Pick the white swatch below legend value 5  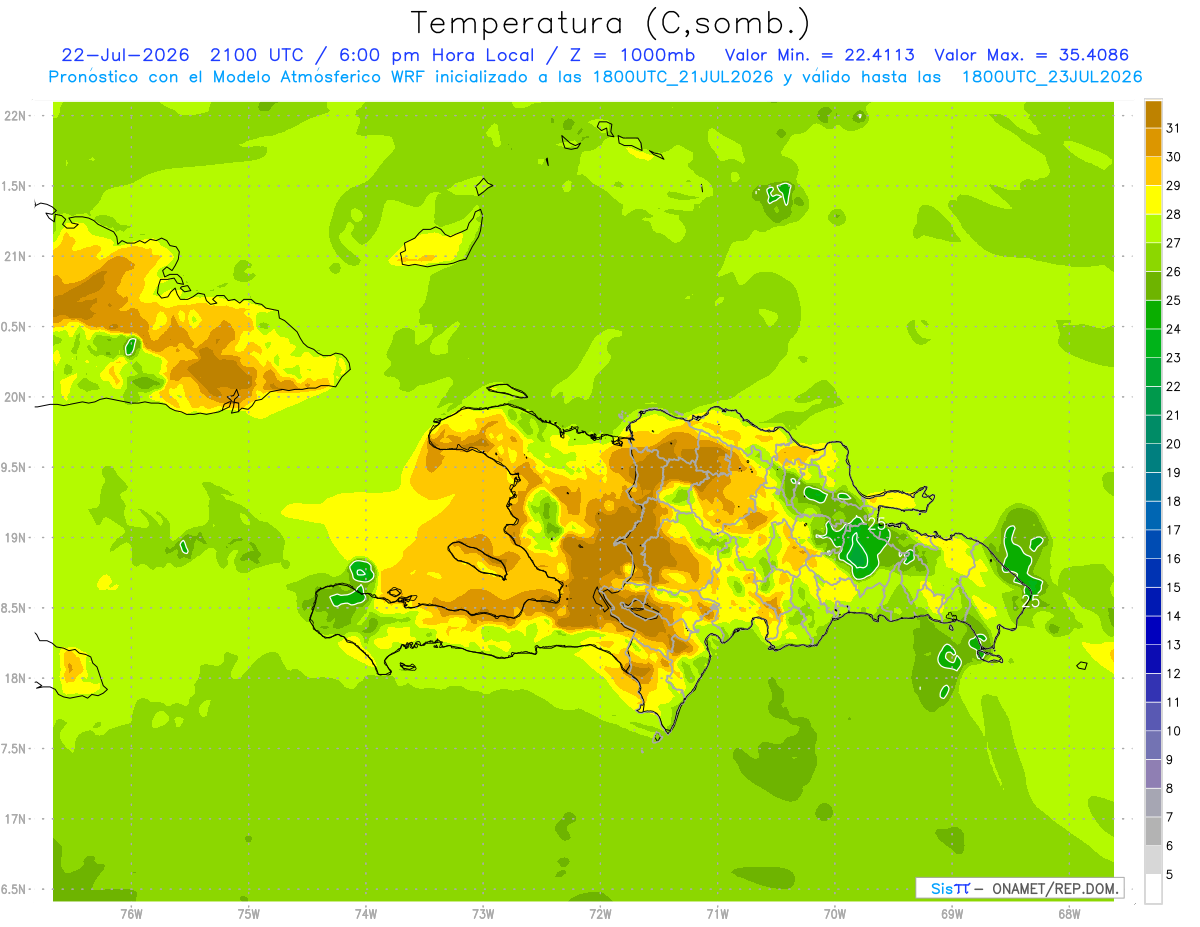[1153, 889]
